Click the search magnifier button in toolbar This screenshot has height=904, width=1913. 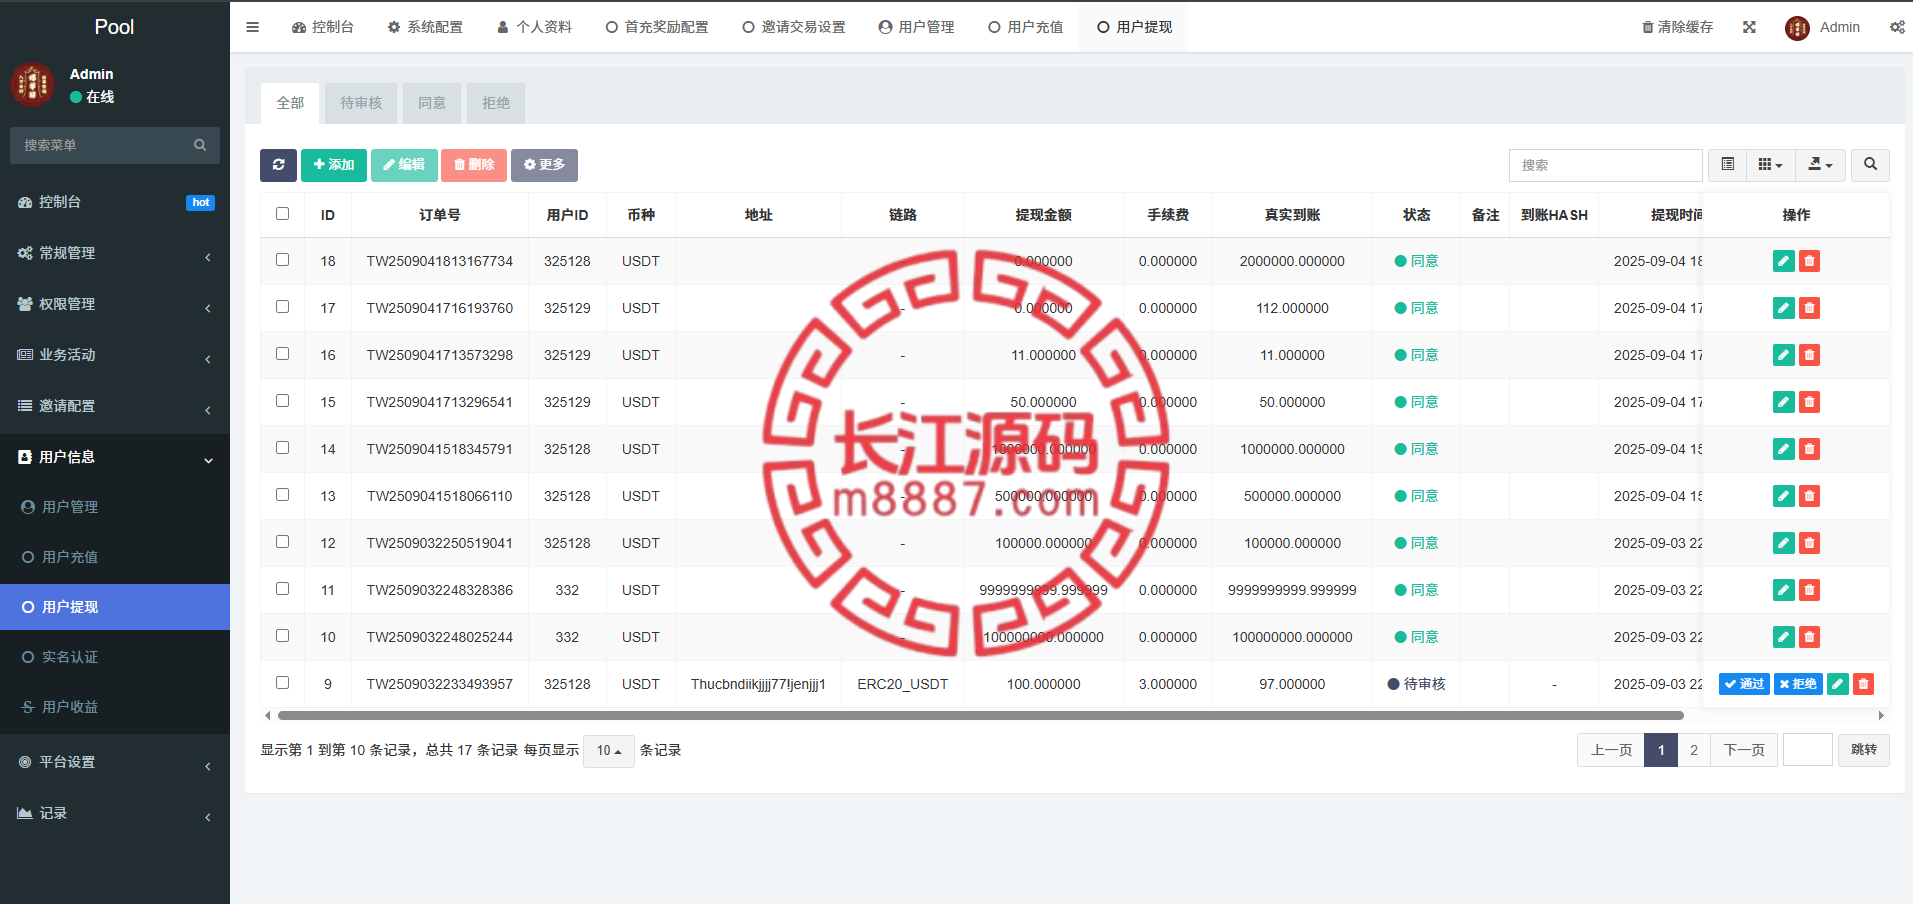[1870, 165]
